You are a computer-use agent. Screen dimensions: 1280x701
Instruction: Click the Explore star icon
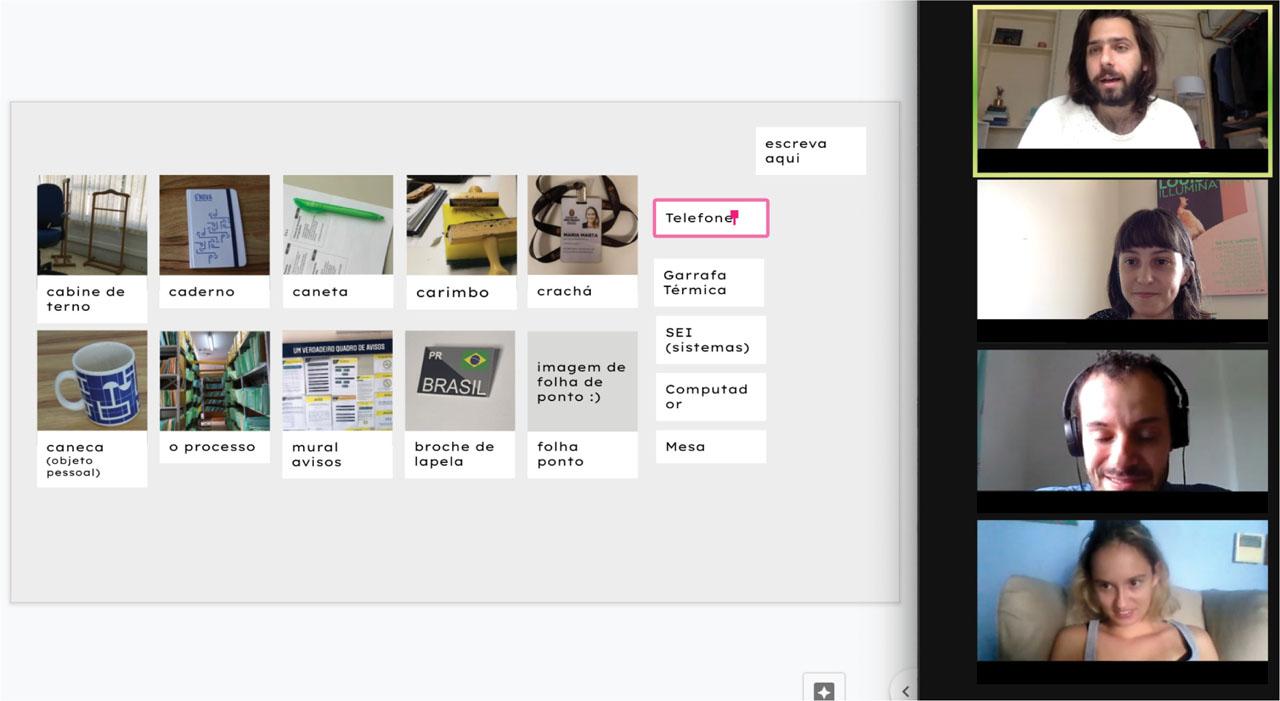coord(824,690)
